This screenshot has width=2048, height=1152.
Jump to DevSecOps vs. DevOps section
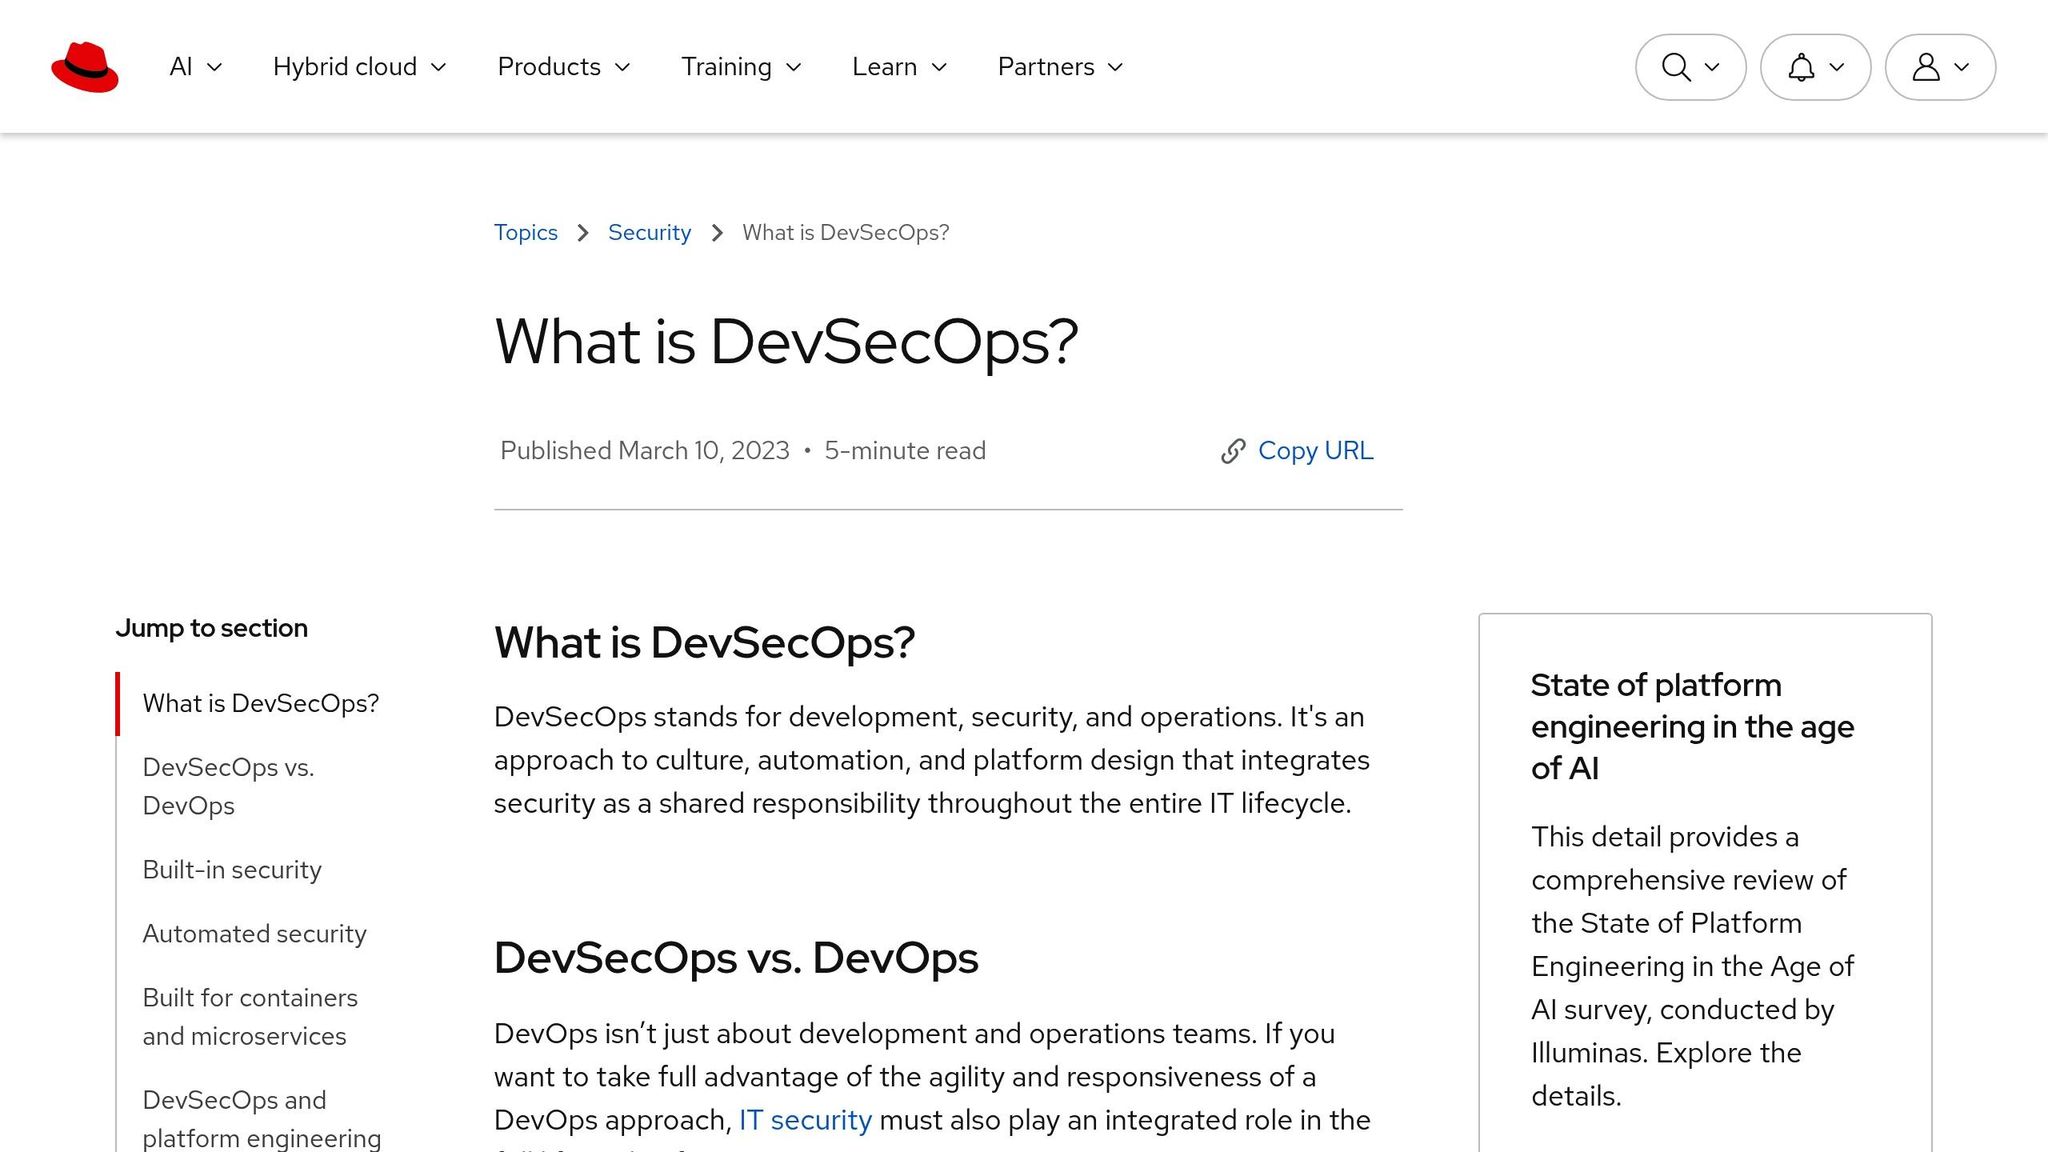(229, 787)
